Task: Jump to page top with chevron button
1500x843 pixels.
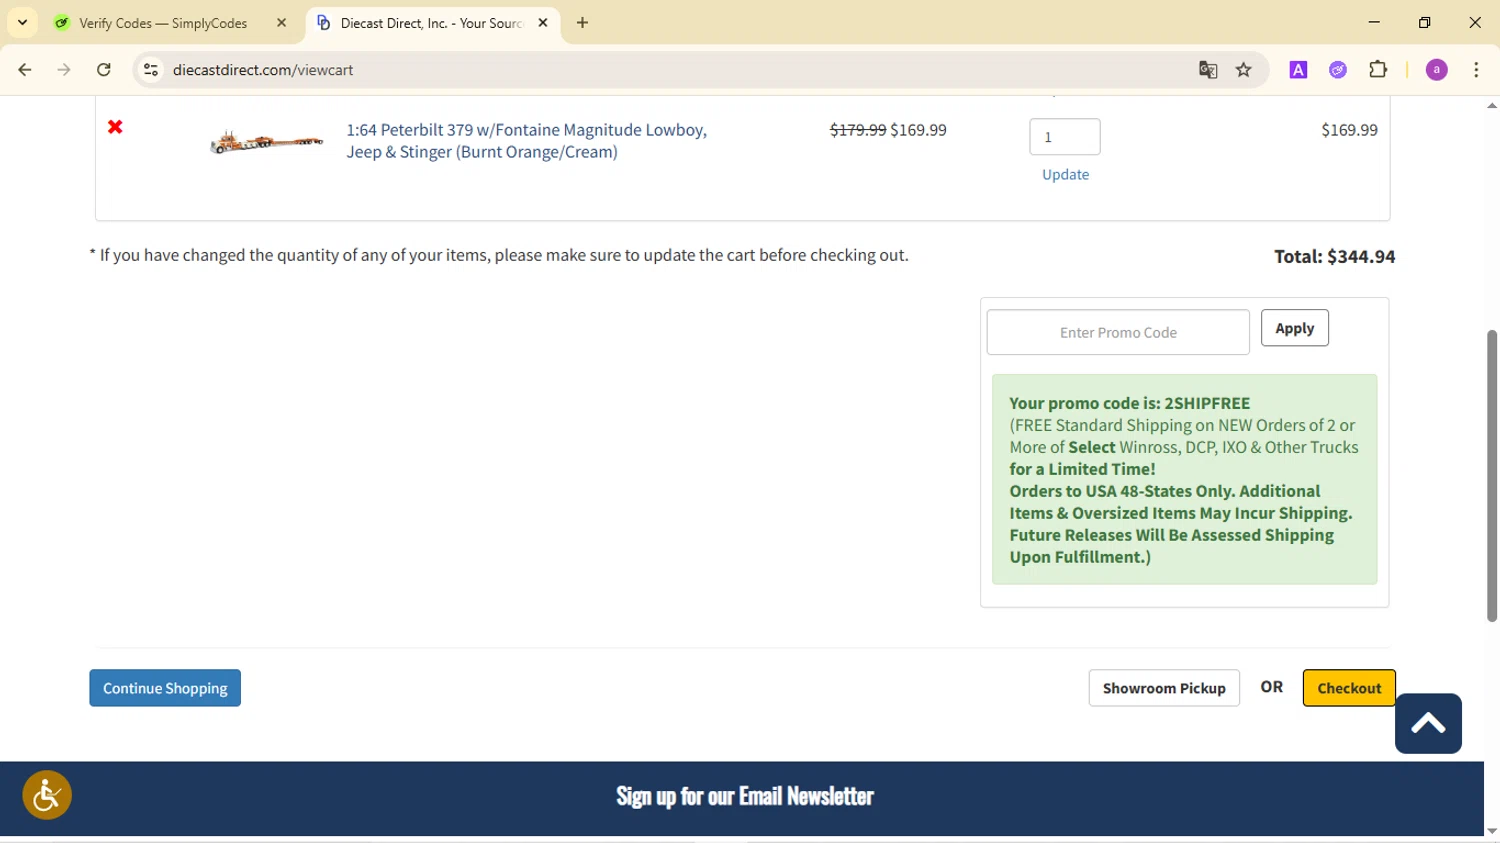Action: (x=1428, y=723)
